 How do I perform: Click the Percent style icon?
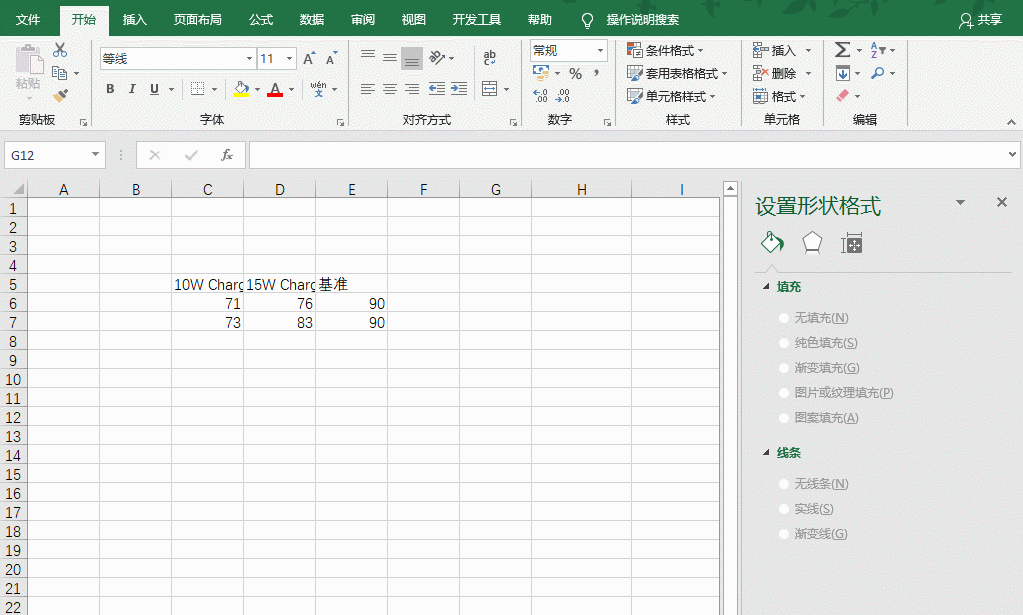coord(575,73)
